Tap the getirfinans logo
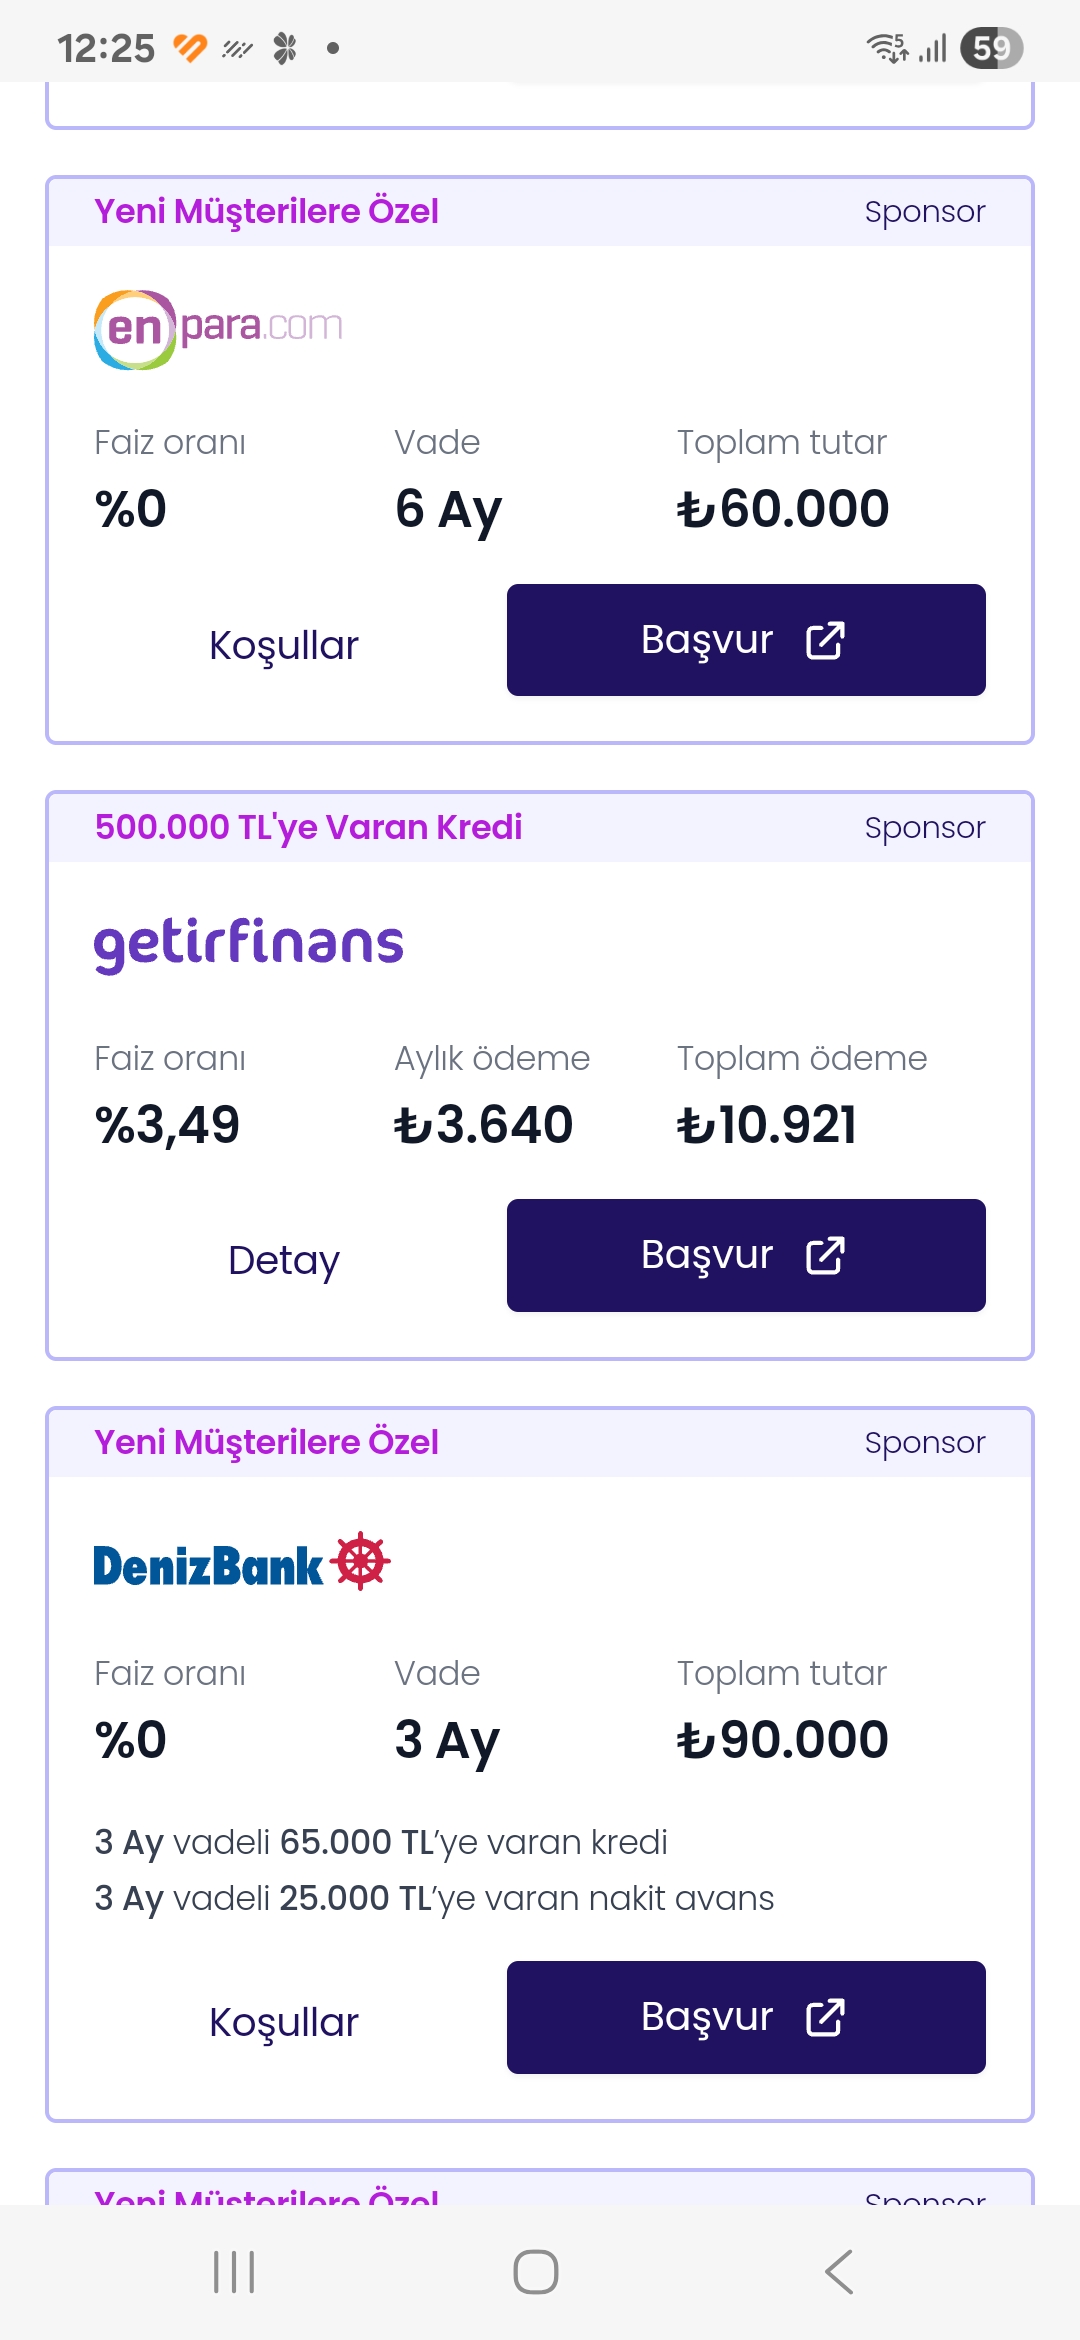 coord(248,943)
